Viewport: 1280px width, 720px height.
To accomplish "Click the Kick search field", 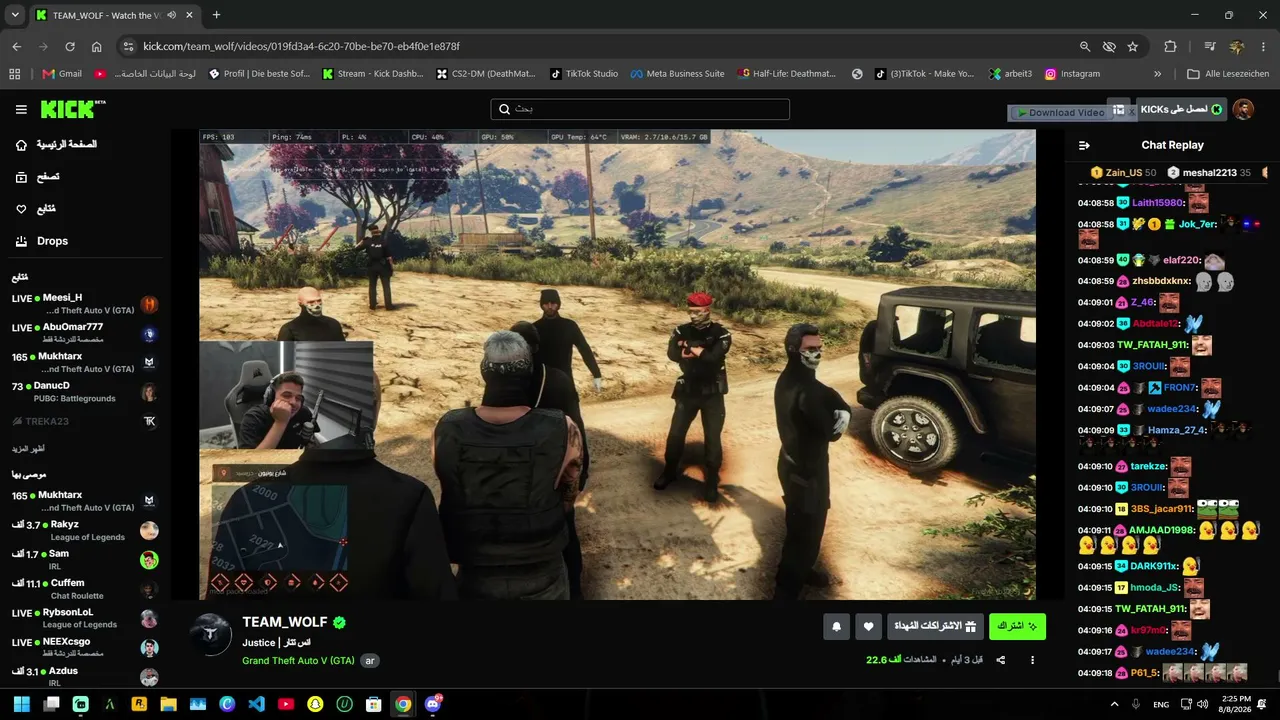I will click(x=640, y=109).
